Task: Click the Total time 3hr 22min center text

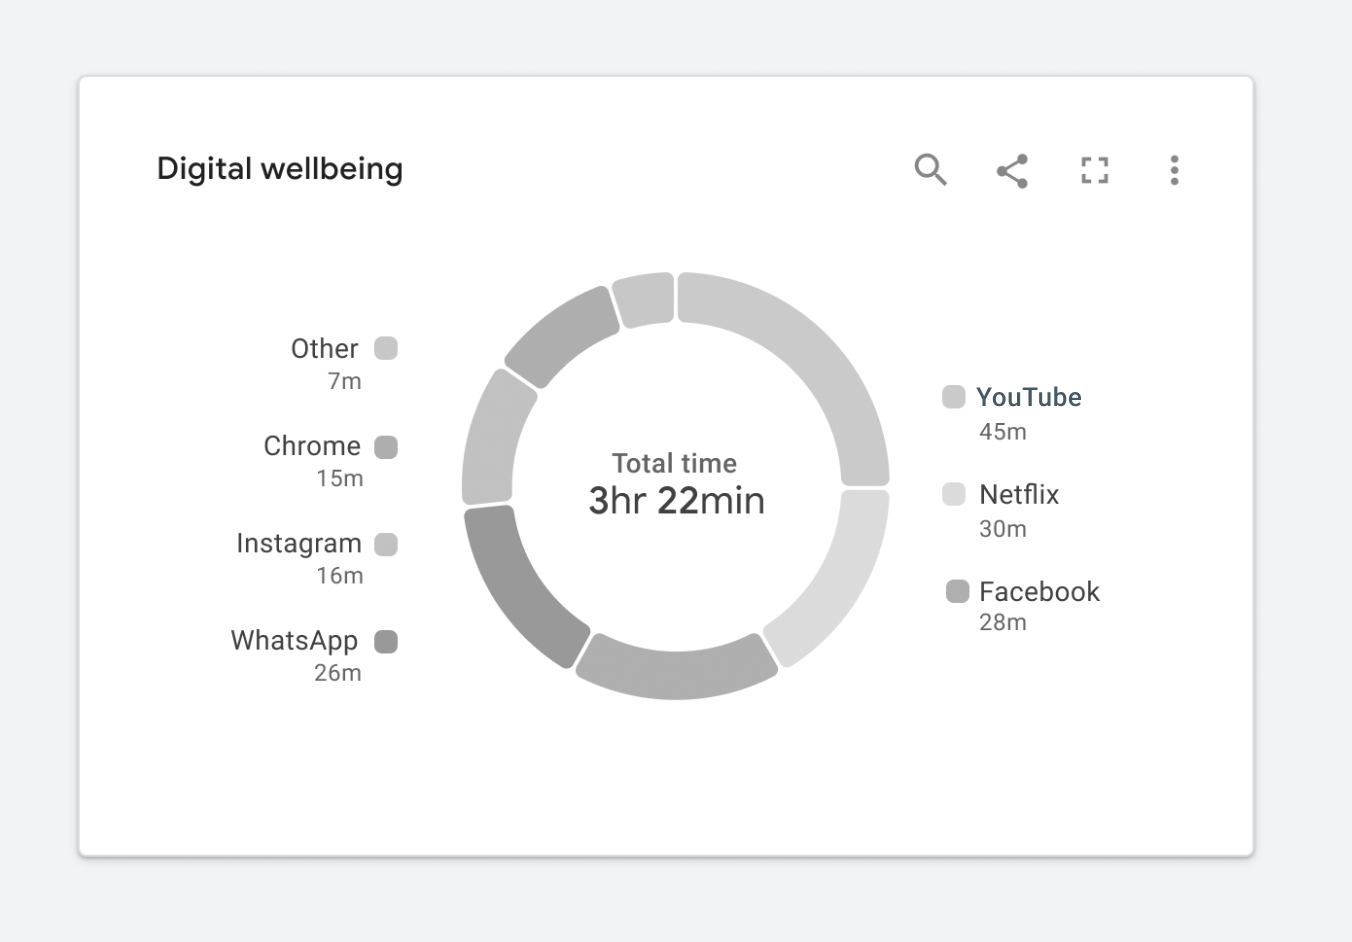Action: coord(676,486)
